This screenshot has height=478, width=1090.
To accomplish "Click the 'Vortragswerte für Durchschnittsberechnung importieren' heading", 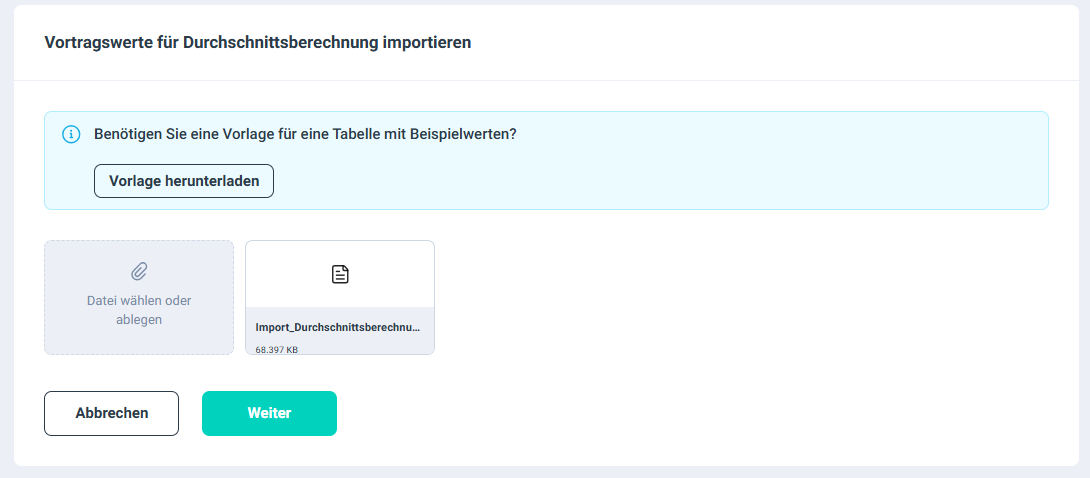I will [258, 42].
